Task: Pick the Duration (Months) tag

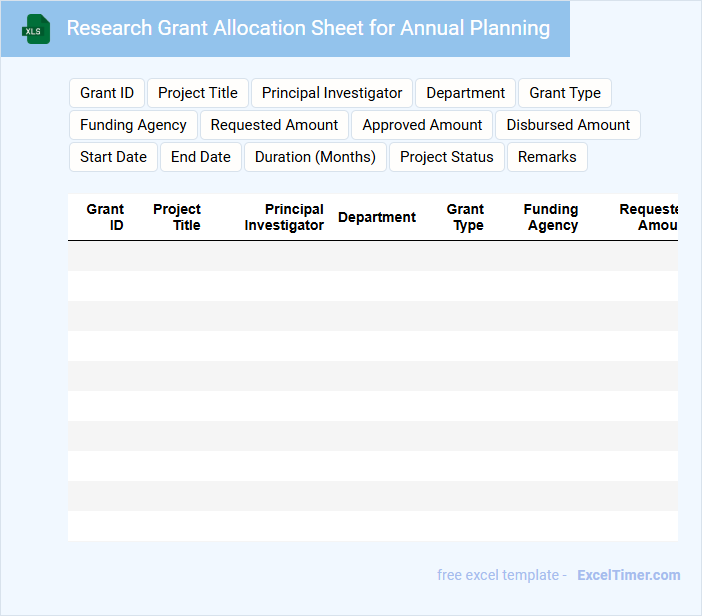Action: pyautogui.click(x=315, y=157)
